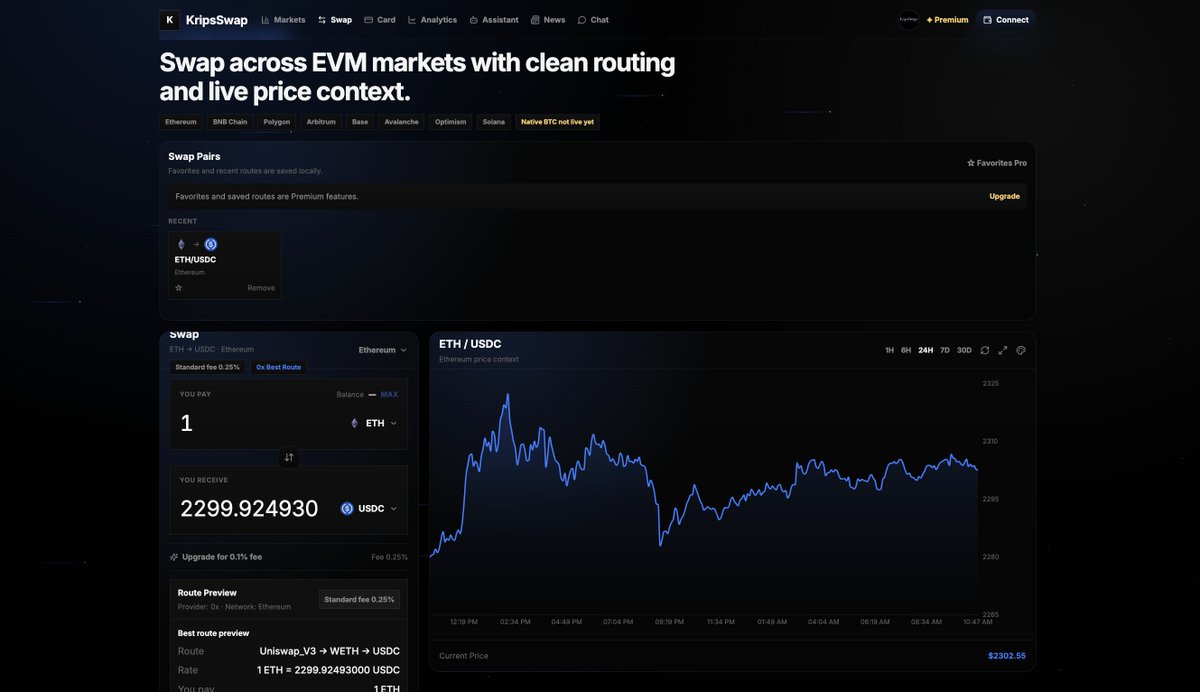Set chart range to 1H
This screenshot has width=1200, height=692.
click(x=890, y=350)
